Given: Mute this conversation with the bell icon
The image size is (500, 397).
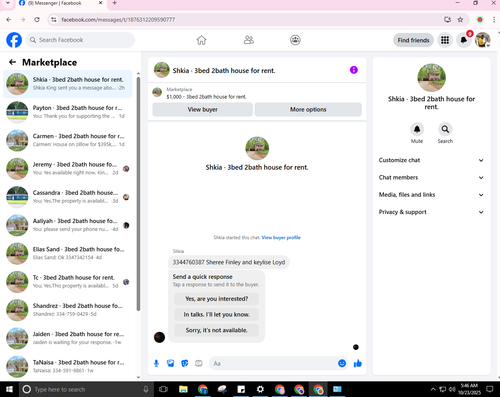Looking at the screenshot, I should pos(417,129).
